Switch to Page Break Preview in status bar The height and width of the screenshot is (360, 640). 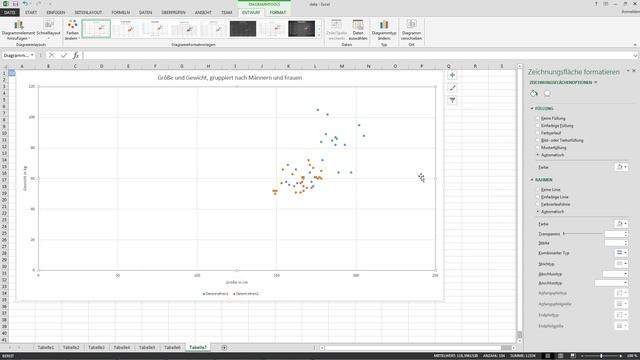573,356
